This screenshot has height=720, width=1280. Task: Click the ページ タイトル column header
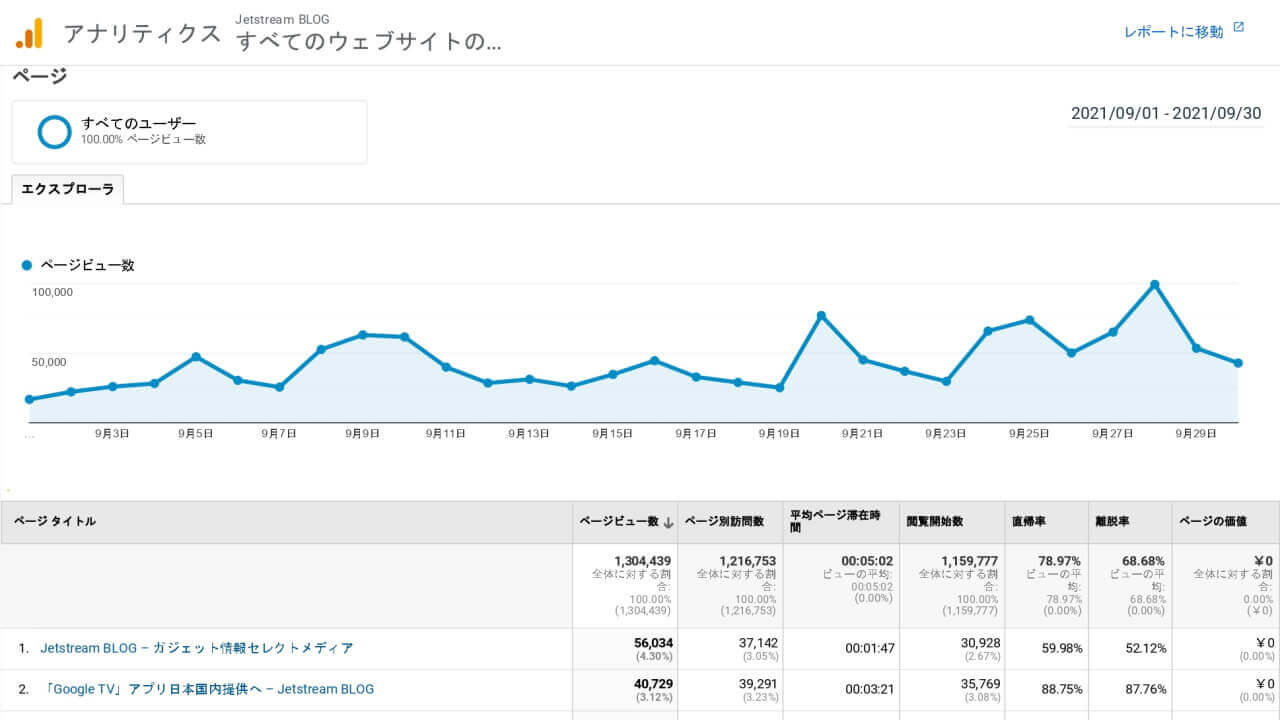click(x=56, y=521)
